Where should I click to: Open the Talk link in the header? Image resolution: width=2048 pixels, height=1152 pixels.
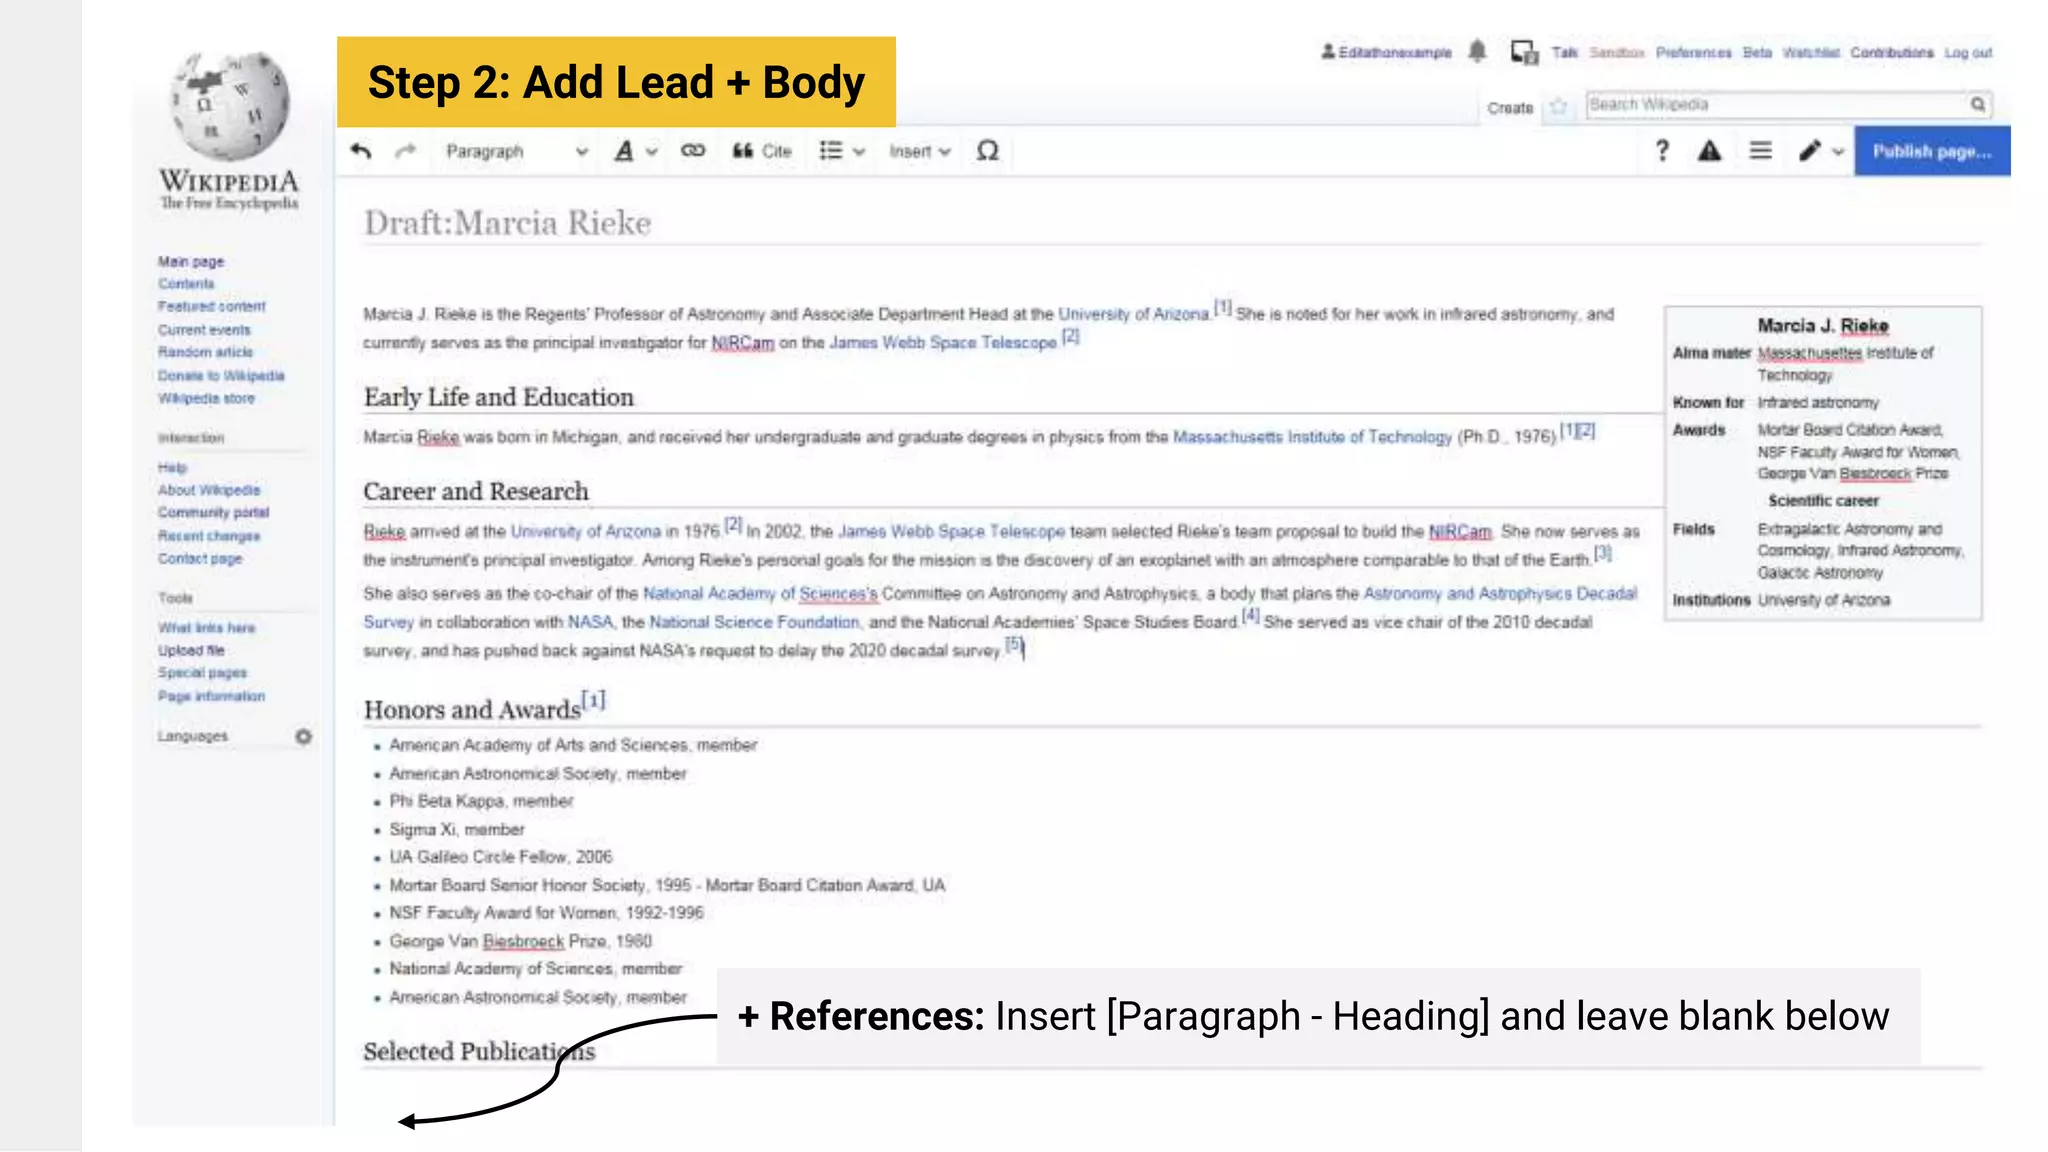(1564, 52)
